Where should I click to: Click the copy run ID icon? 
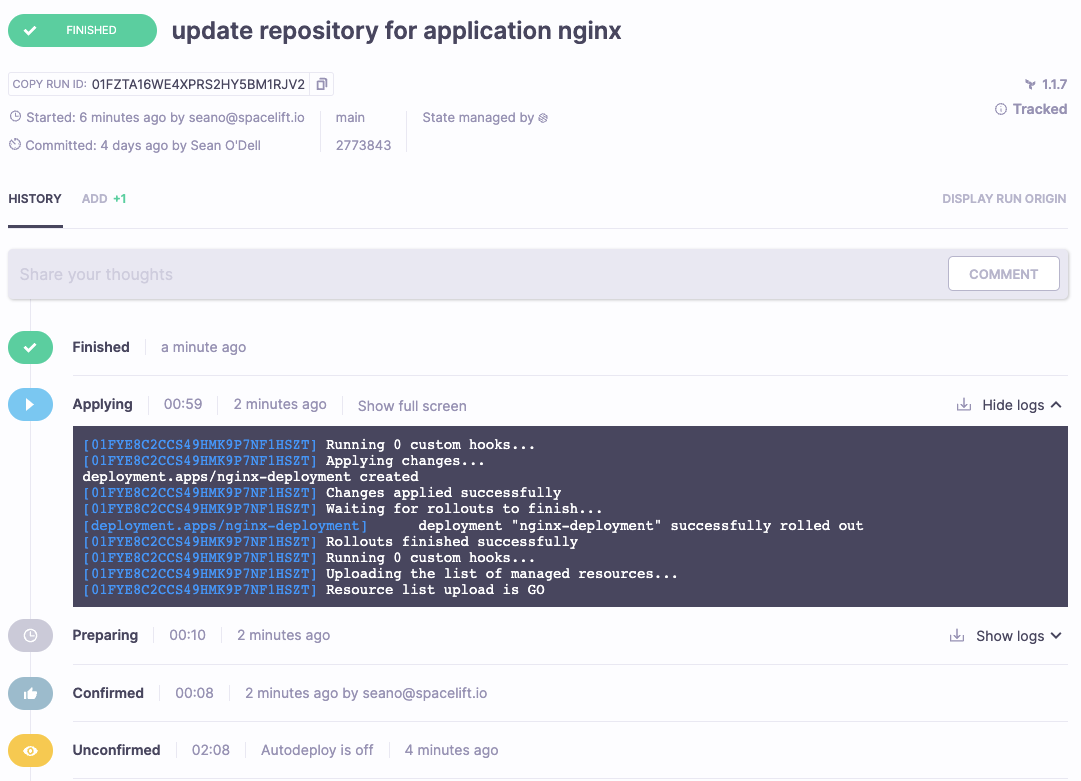click(322, 84)
